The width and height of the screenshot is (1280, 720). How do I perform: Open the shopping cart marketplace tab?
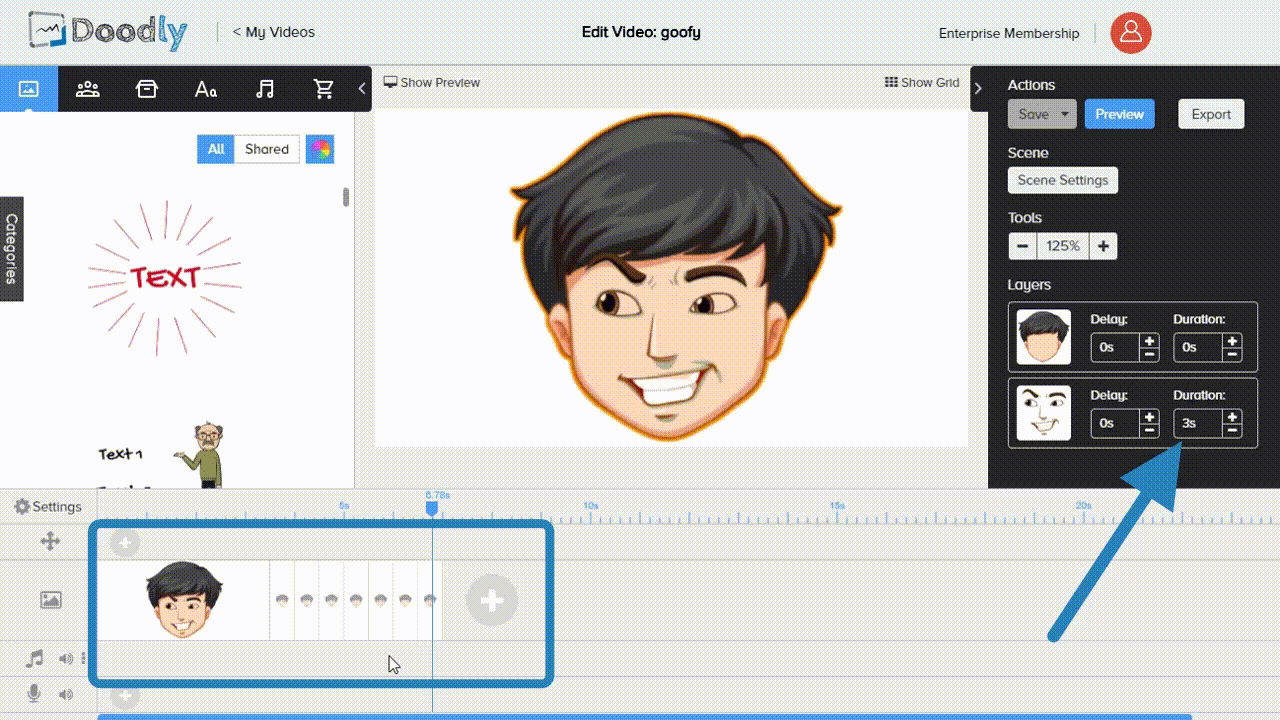(323, 89)
